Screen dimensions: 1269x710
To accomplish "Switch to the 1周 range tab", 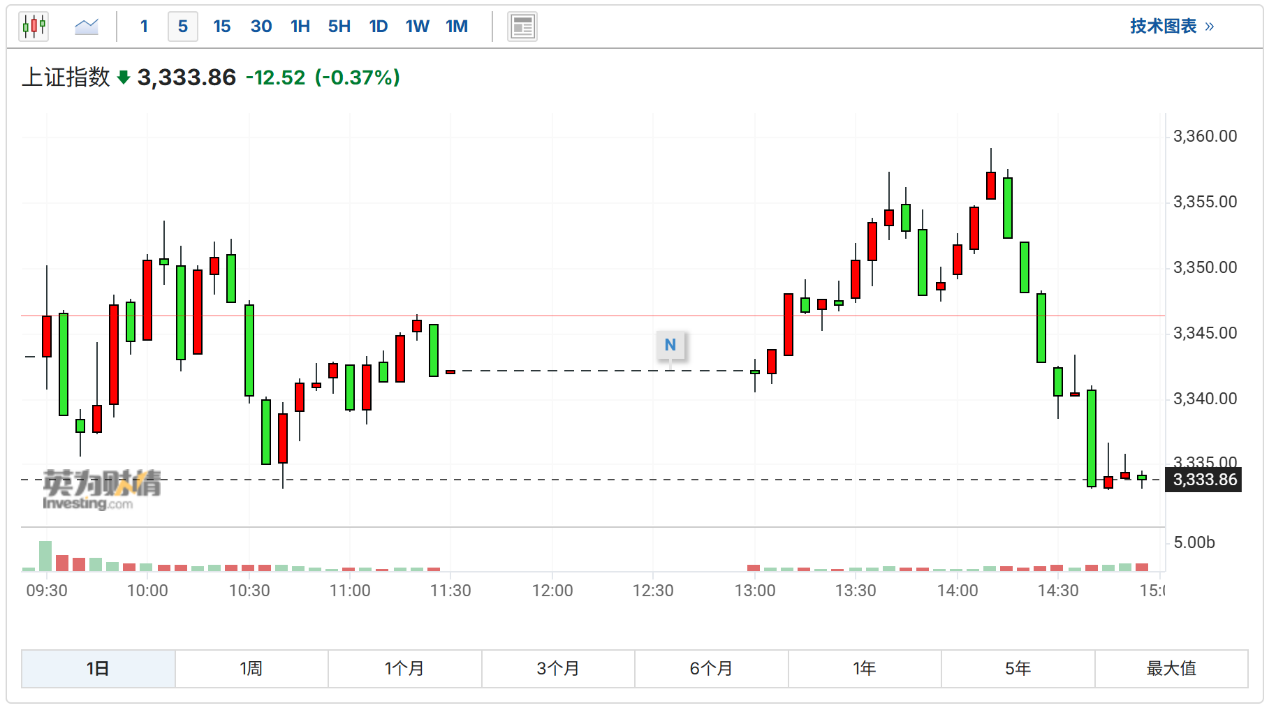I will pyautogui.click(x=251, y=669).
